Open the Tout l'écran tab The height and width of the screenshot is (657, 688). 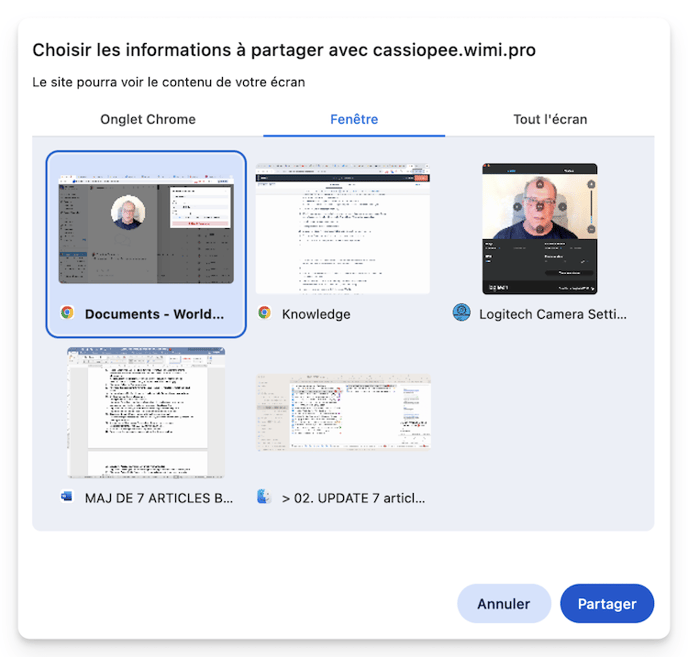(550, 119)
